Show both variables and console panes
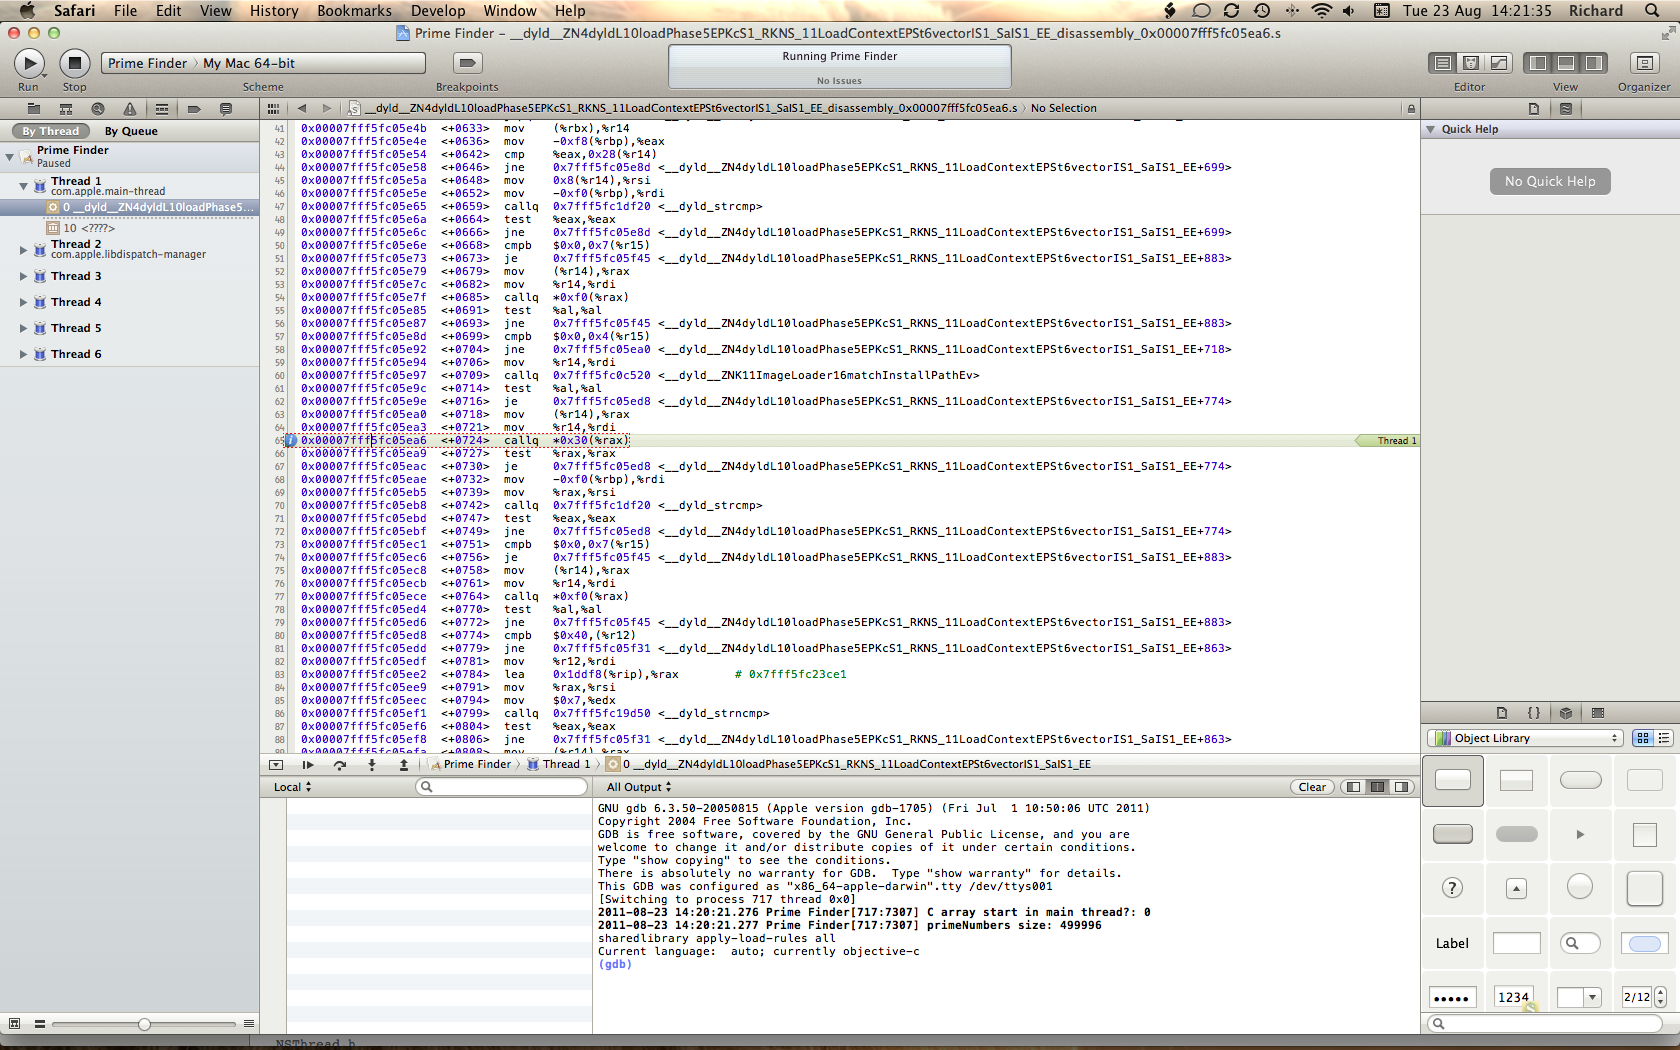This screenshot has height=1050, width=1680. click(x=1378, y=787)
